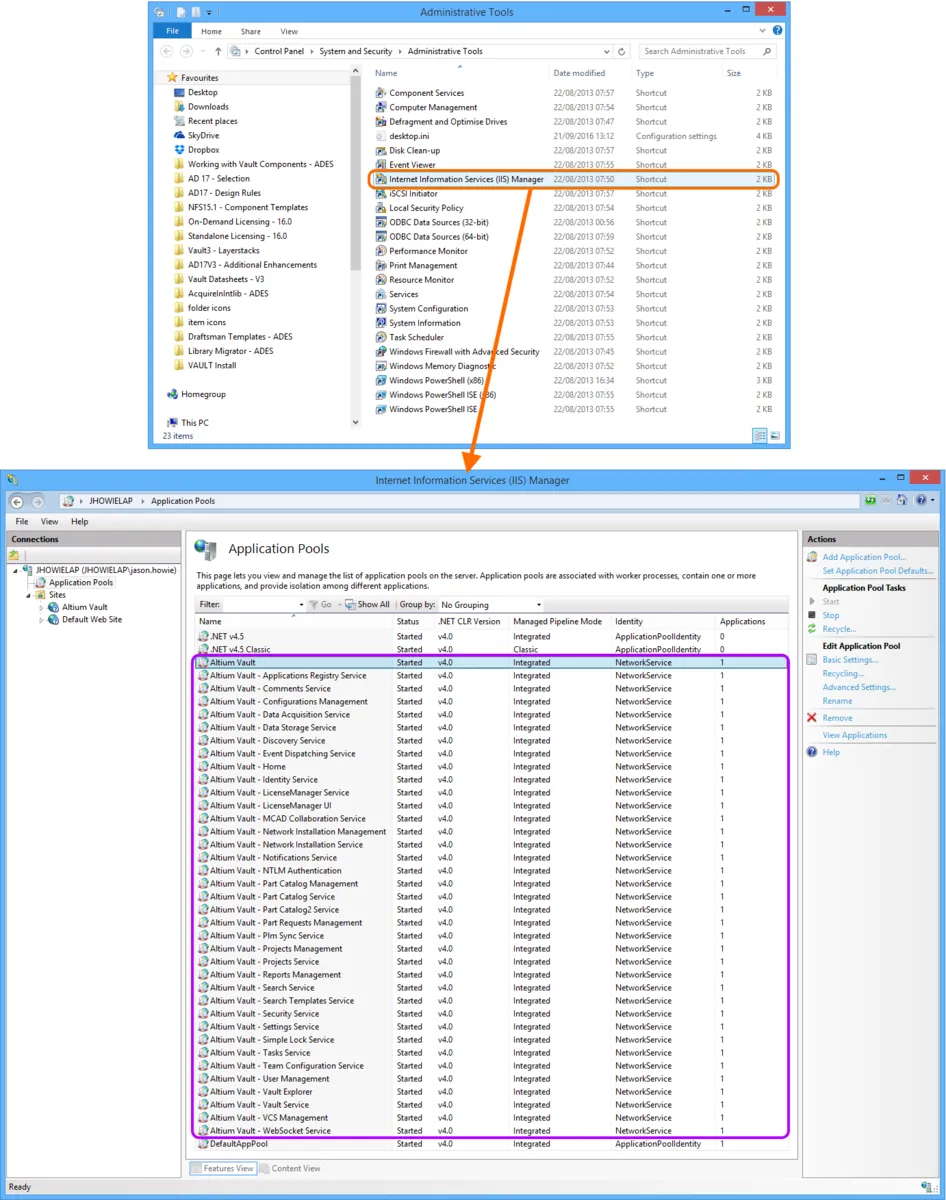
Task: Expand the Altium Vault site node
Action: pyautogui.click(x=41, y=607)
